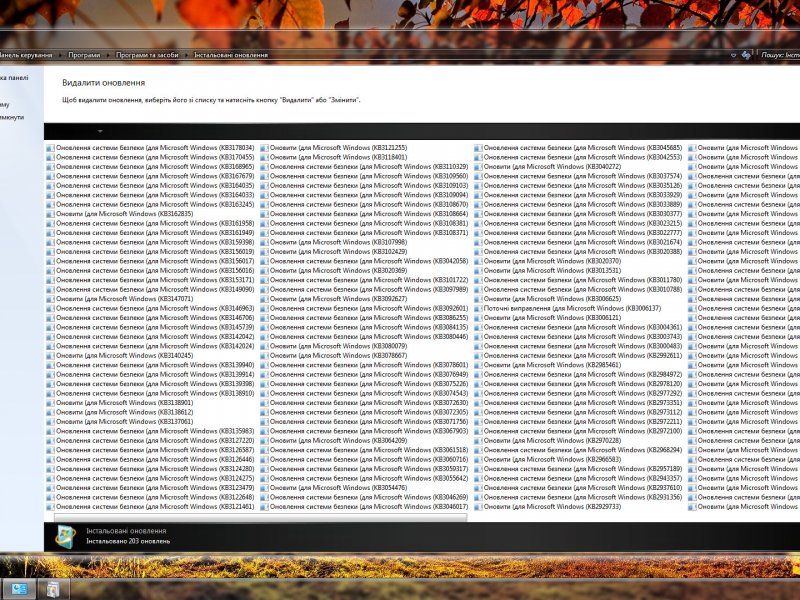800x600 pixels.
Task: Click the icon of update KB3121255
Action: [264, 148]
